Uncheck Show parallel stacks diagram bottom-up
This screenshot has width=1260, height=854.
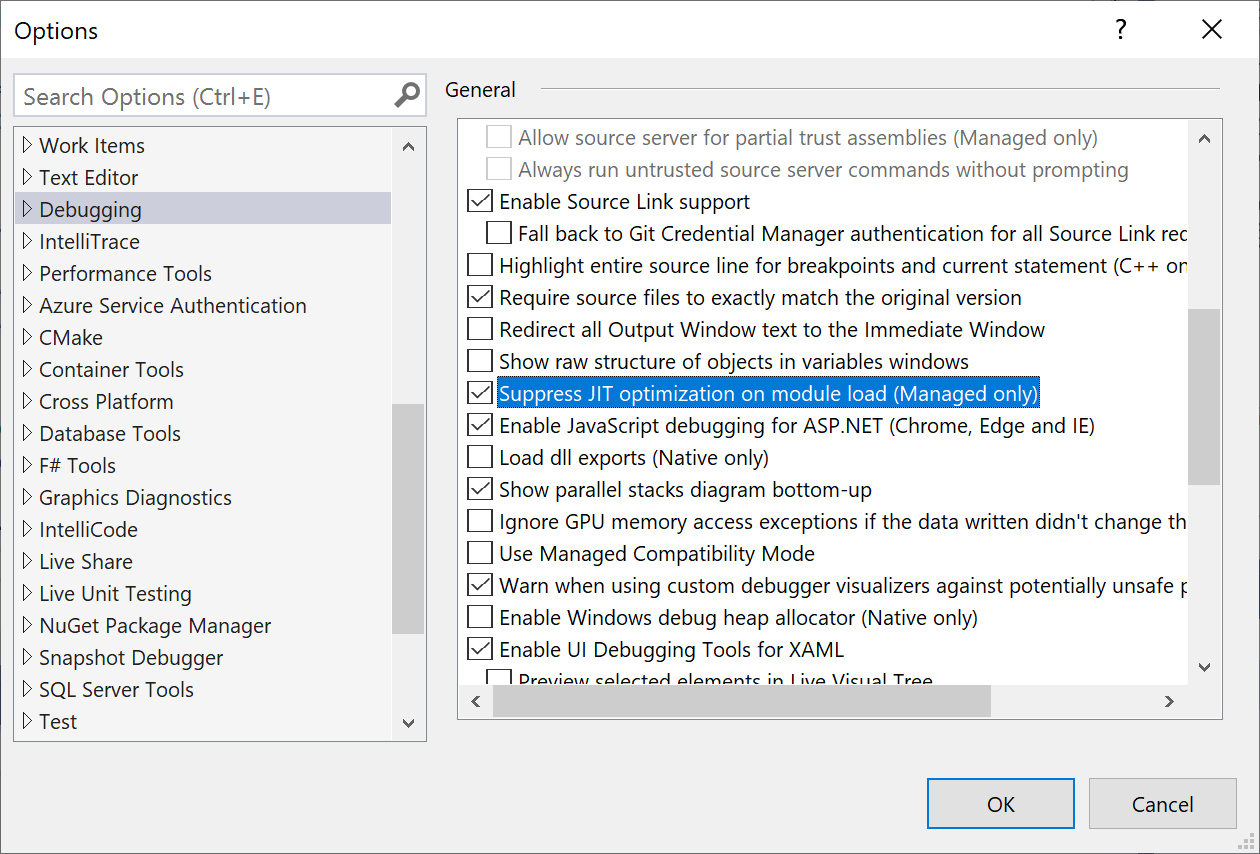pos(479,488)
